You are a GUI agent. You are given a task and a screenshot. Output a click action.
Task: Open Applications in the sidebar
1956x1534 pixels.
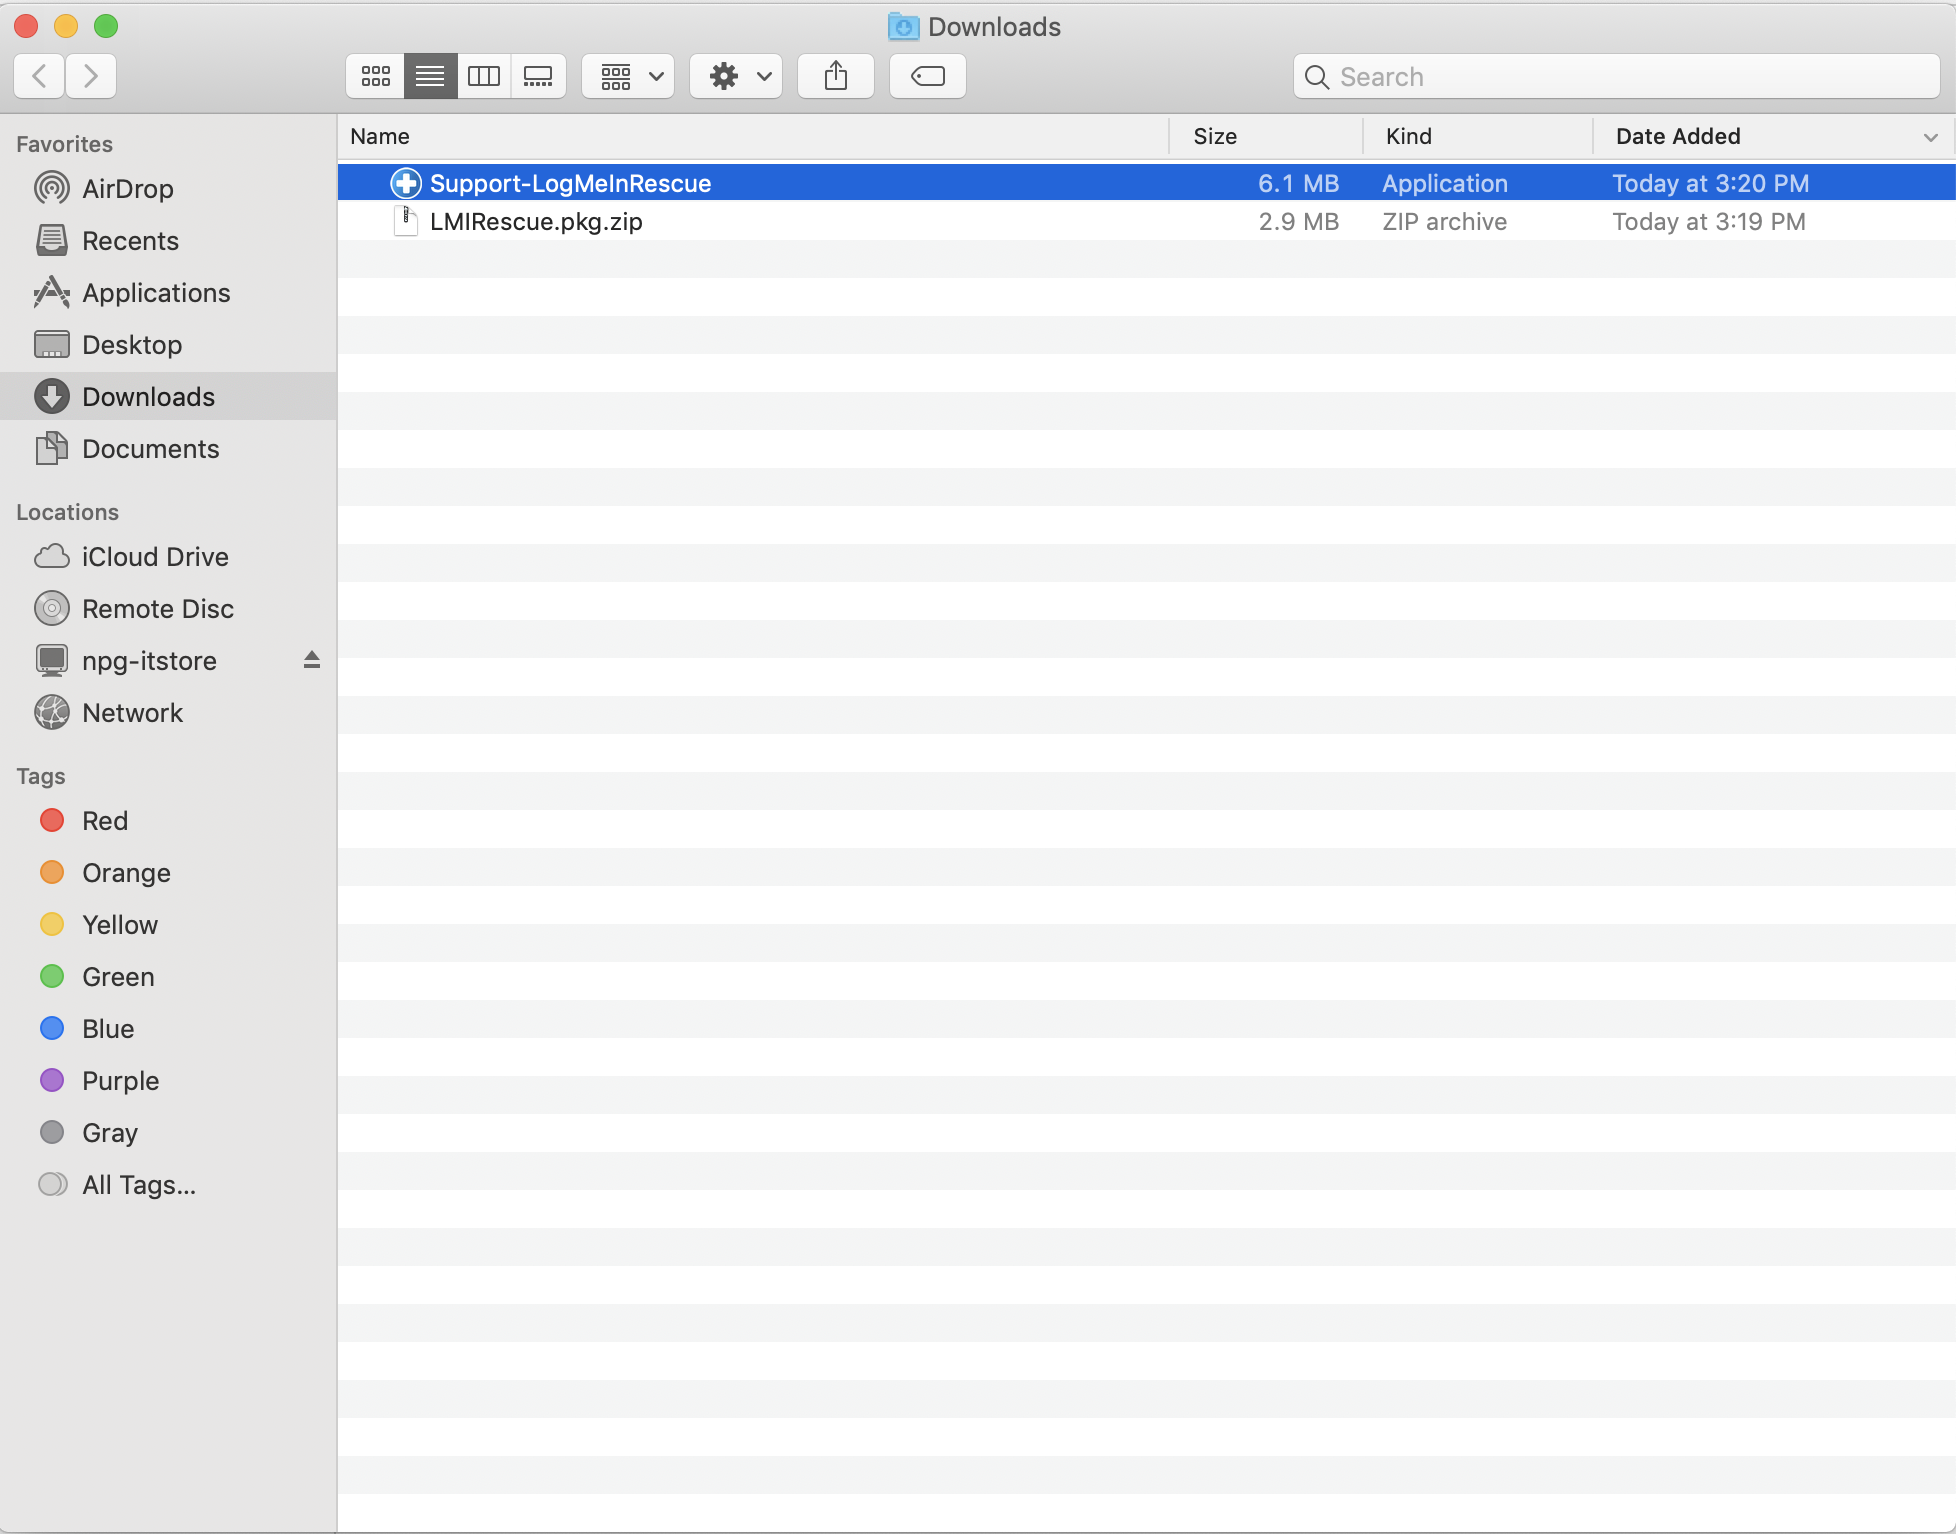coord(168,292)
